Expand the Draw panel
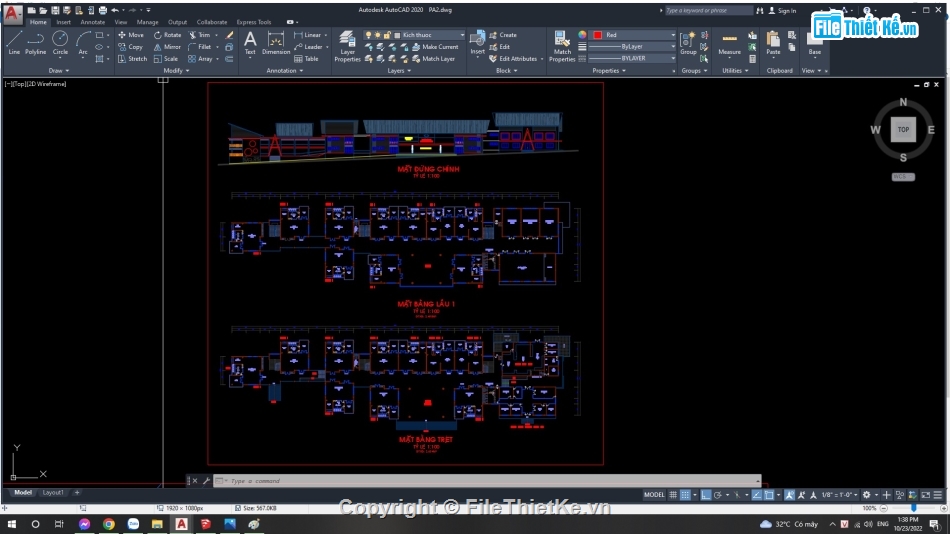The image size is (950, 534). coord(59,71)
